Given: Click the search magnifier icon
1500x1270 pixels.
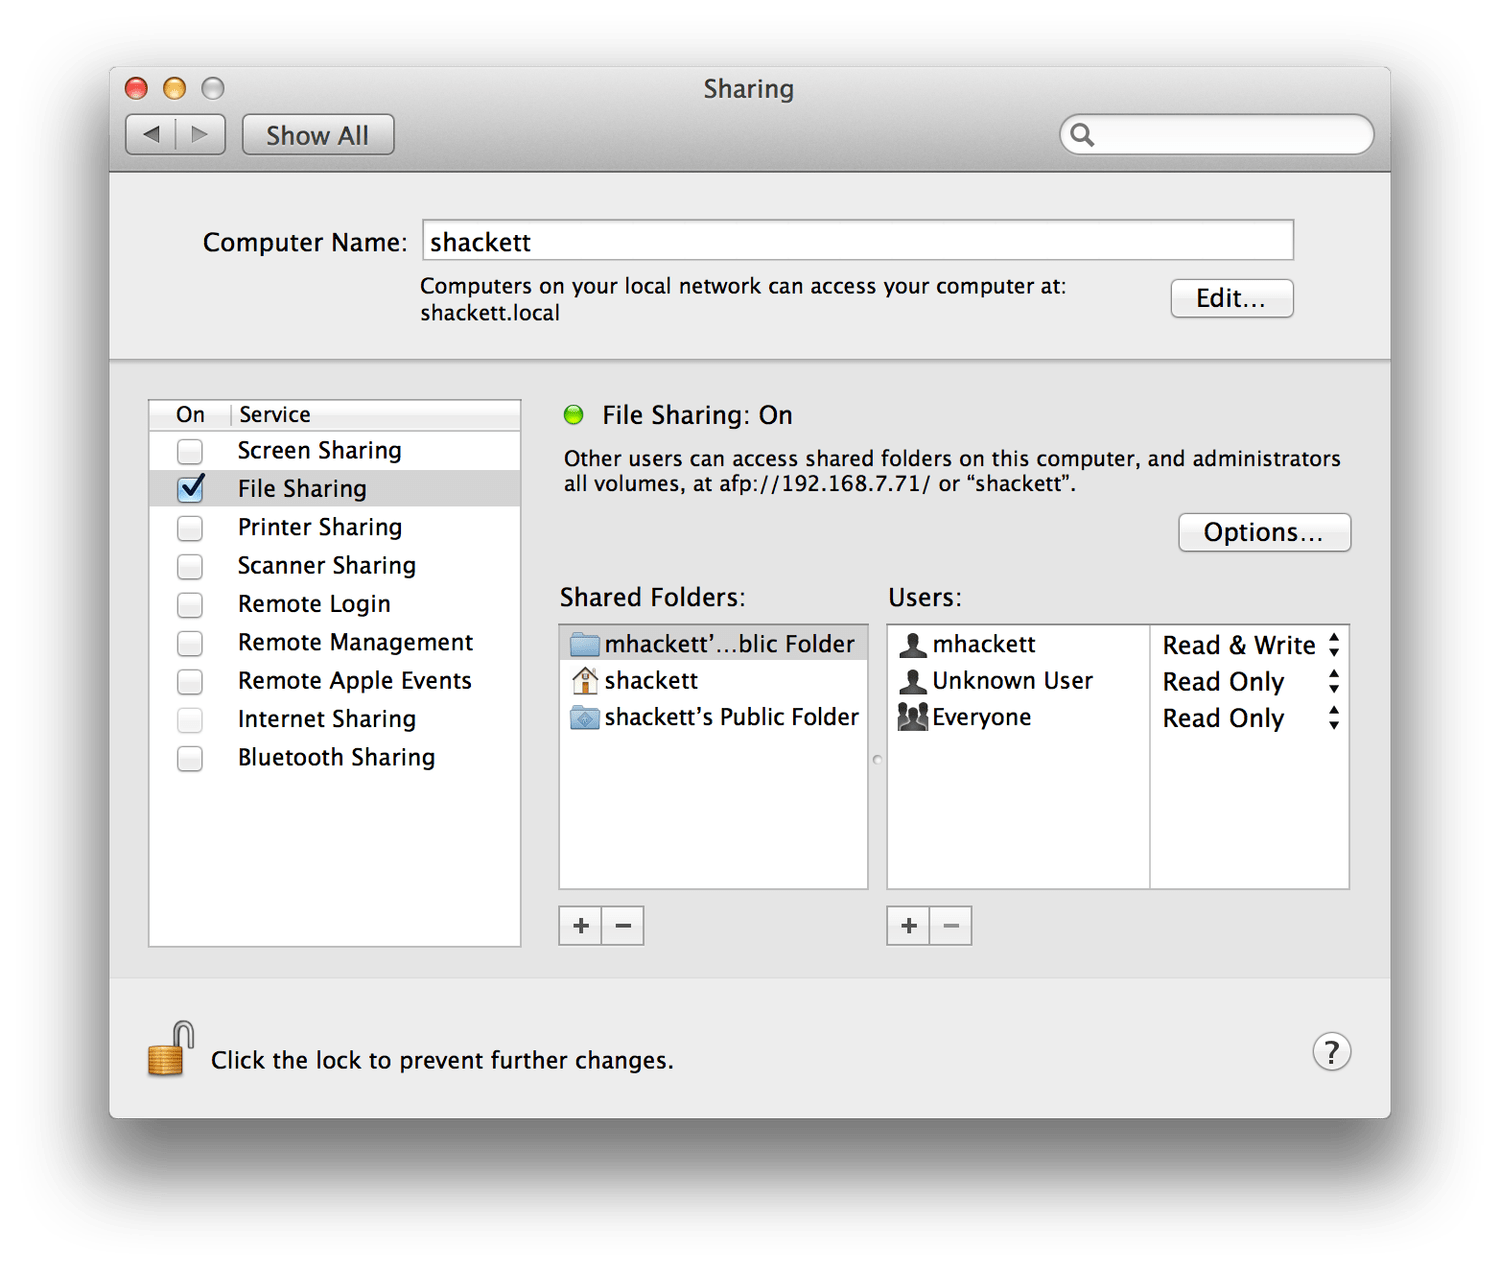Looking at the screenshot, I should [1082, 134].
